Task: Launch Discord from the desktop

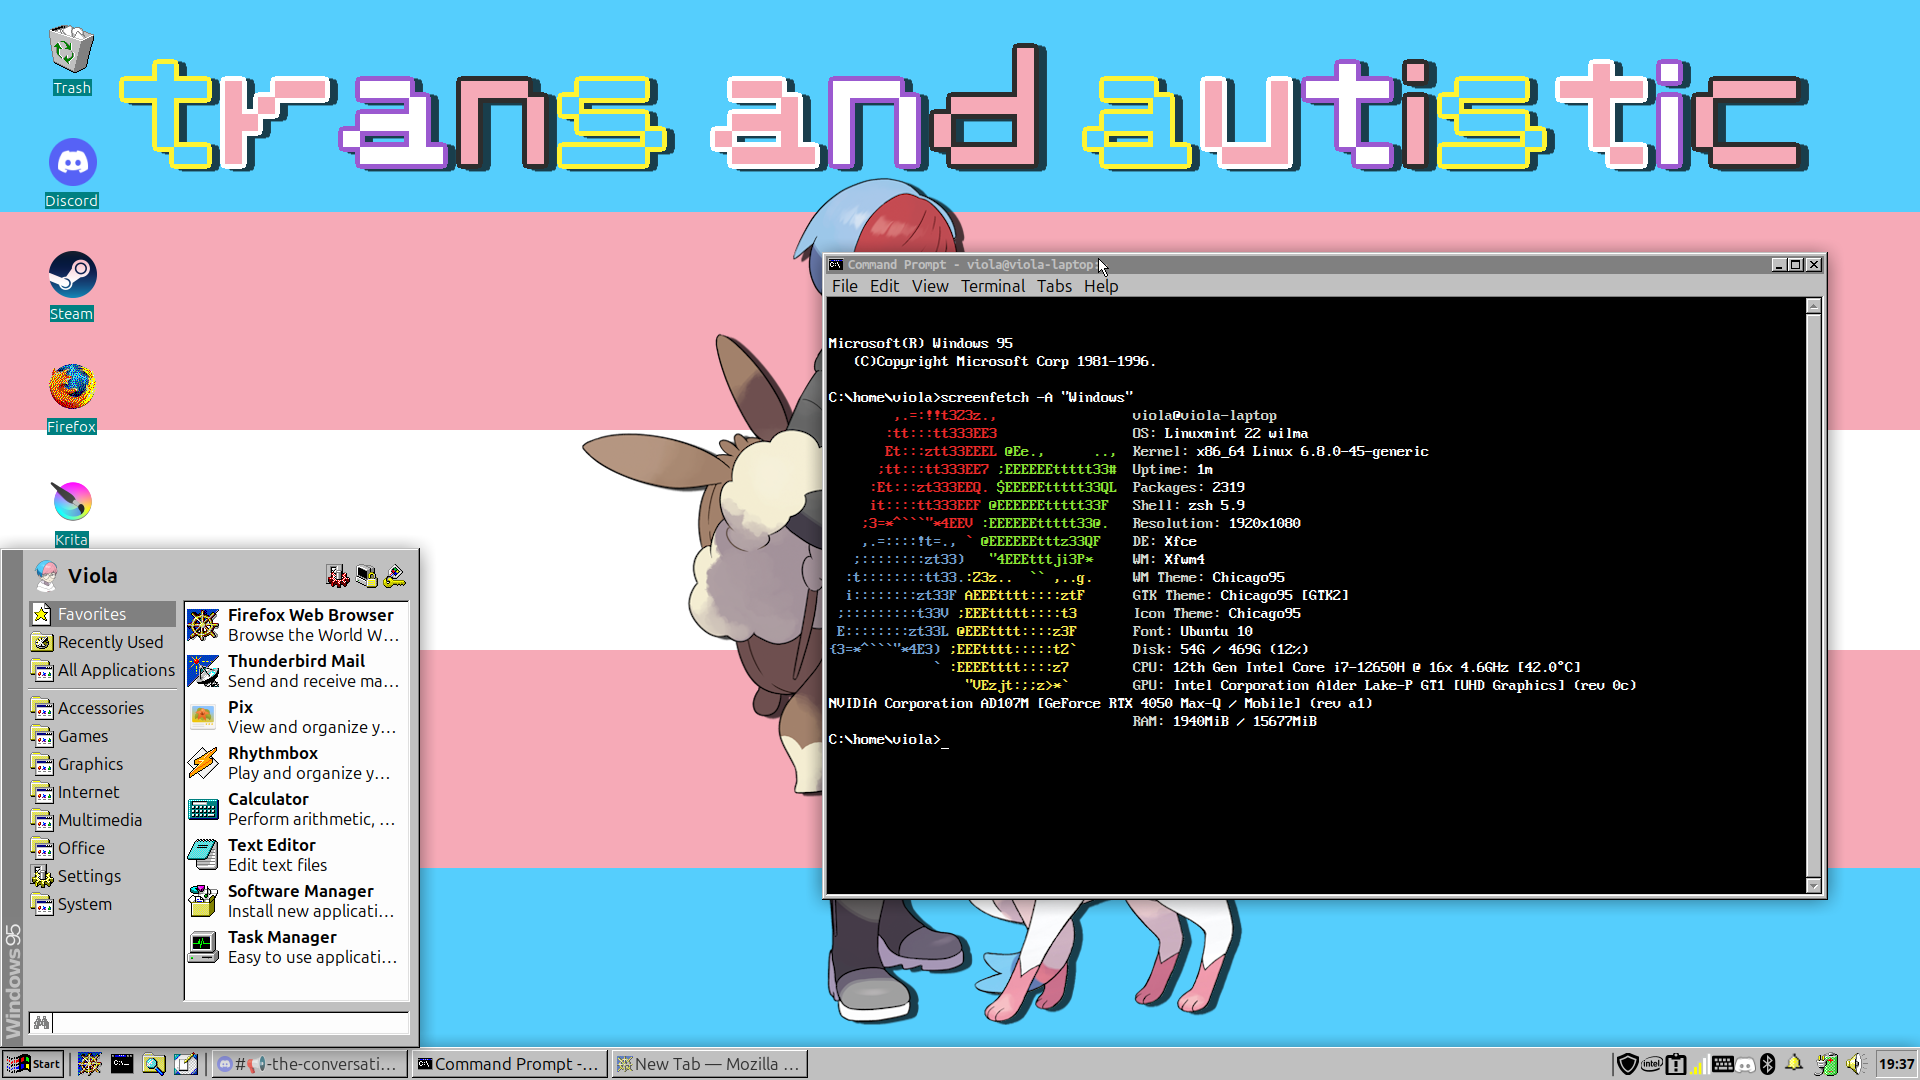Action: pyautogui.click(x=72, y=173)
